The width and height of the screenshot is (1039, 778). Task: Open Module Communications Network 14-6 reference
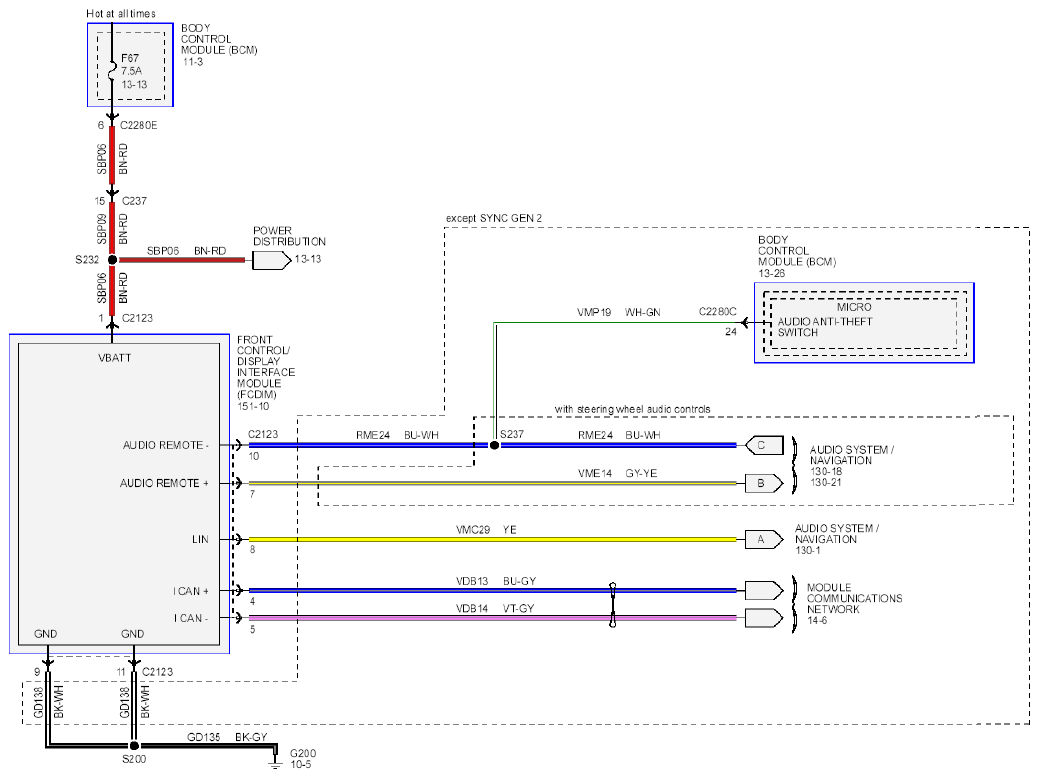(854, 604)
